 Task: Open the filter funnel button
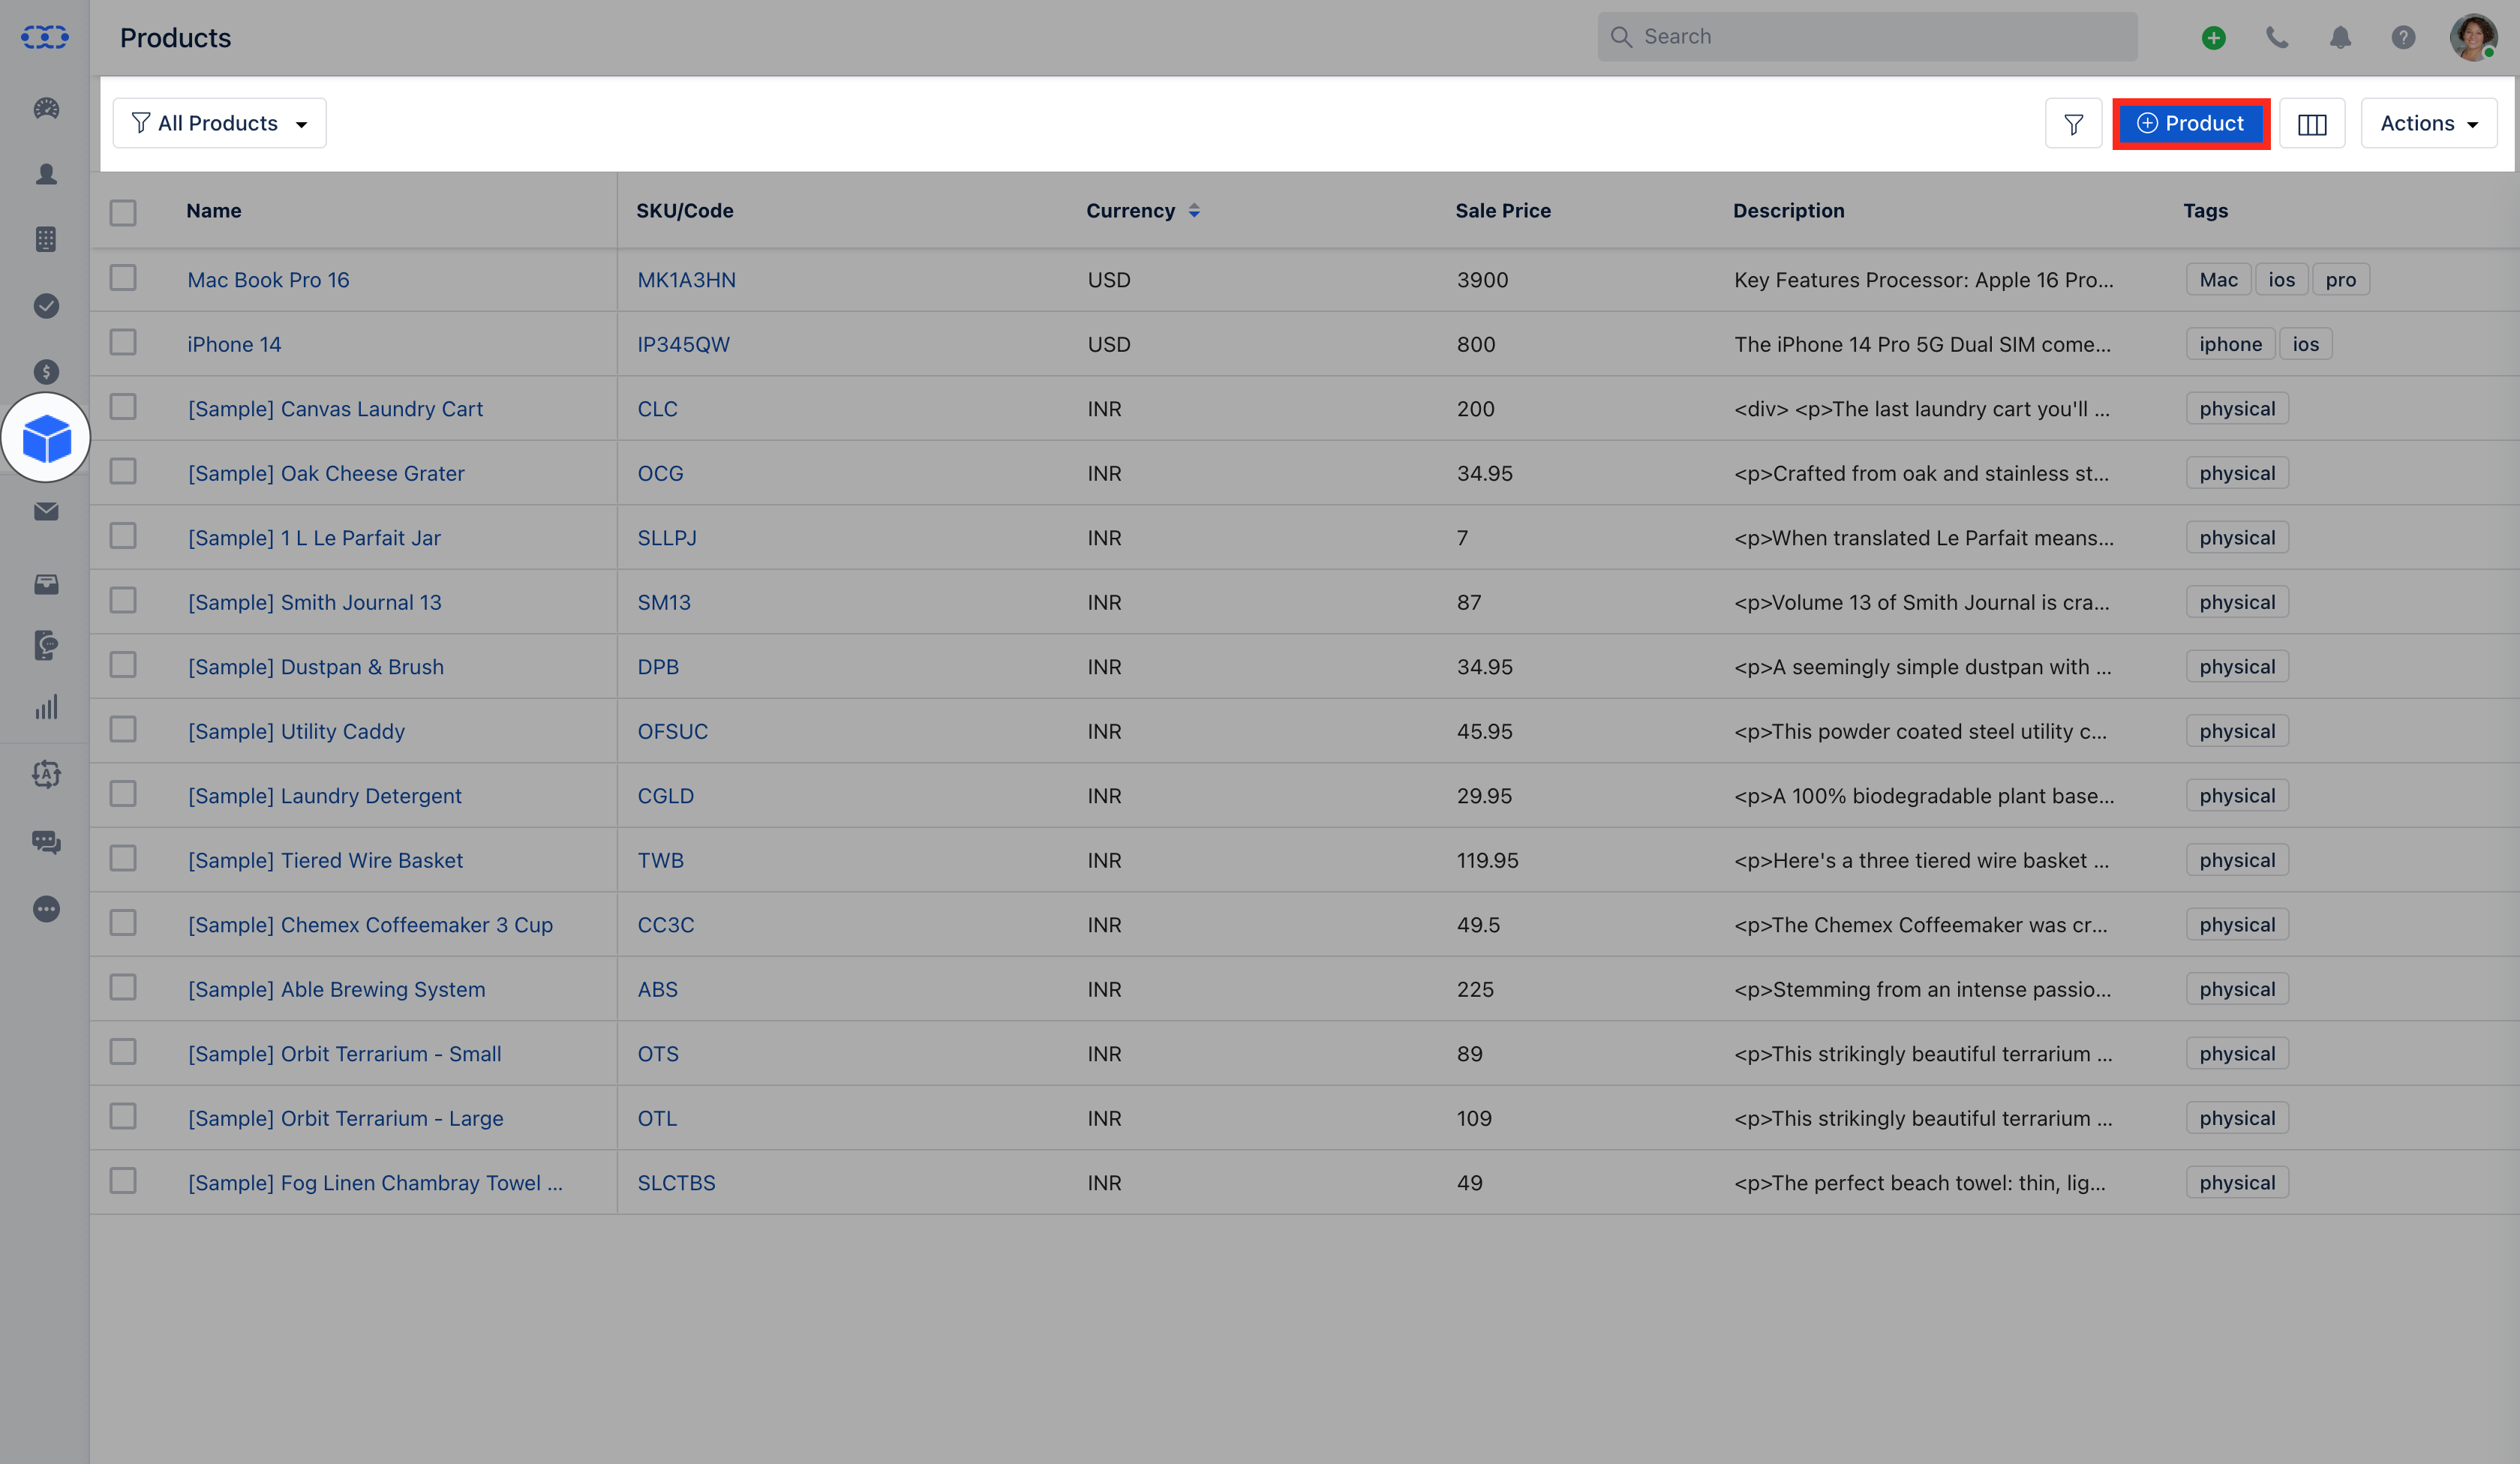coord(2073,124)
